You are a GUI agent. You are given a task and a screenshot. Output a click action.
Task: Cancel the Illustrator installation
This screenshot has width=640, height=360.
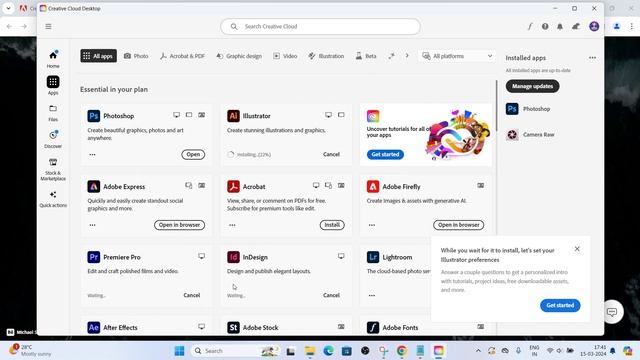[331, 154]
